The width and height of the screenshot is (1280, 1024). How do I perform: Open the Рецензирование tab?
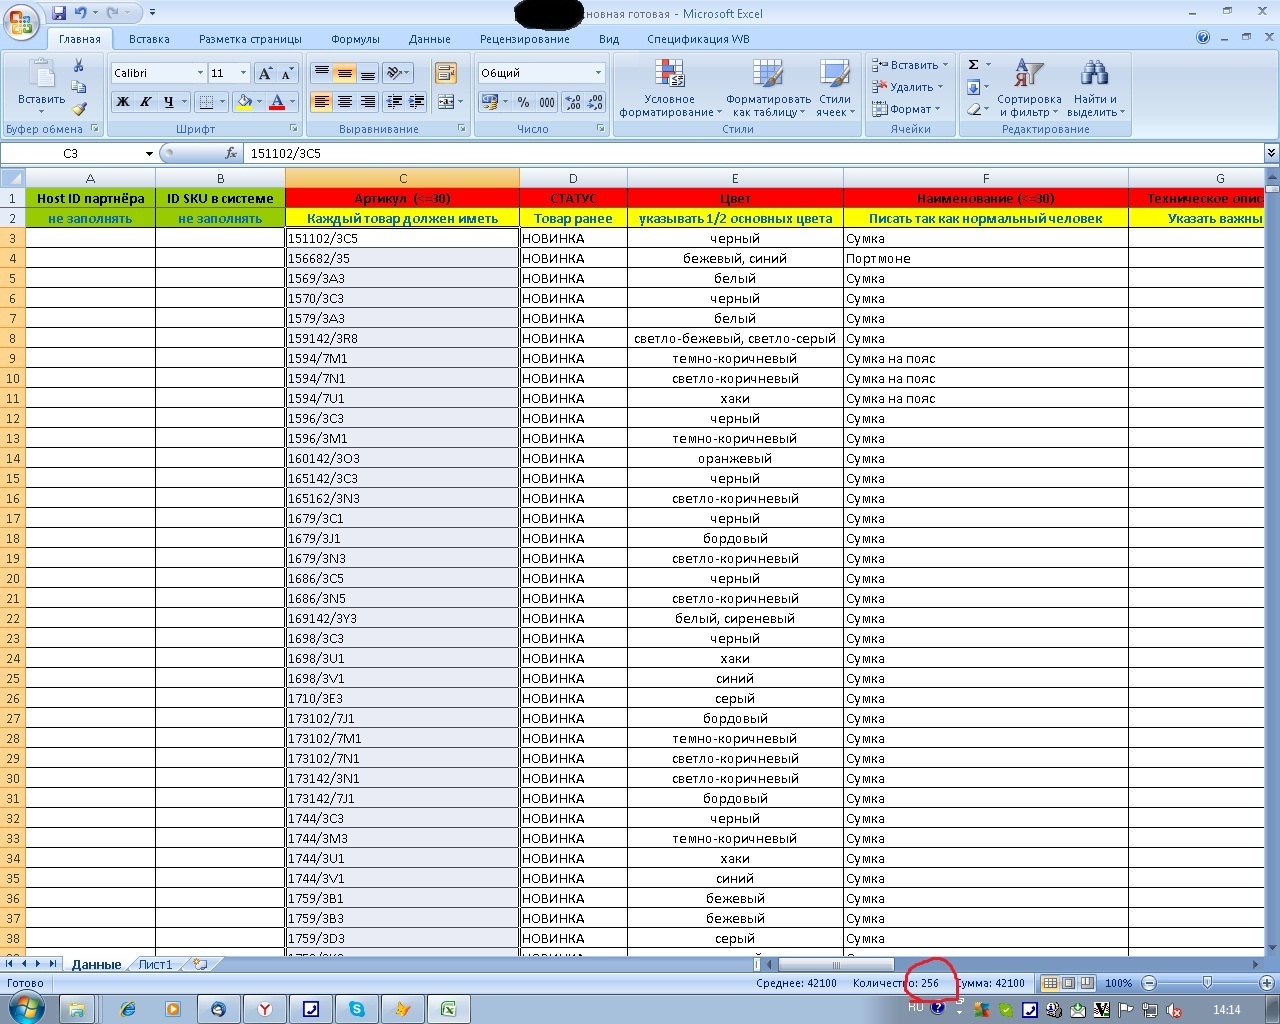(x=524, y=39)
